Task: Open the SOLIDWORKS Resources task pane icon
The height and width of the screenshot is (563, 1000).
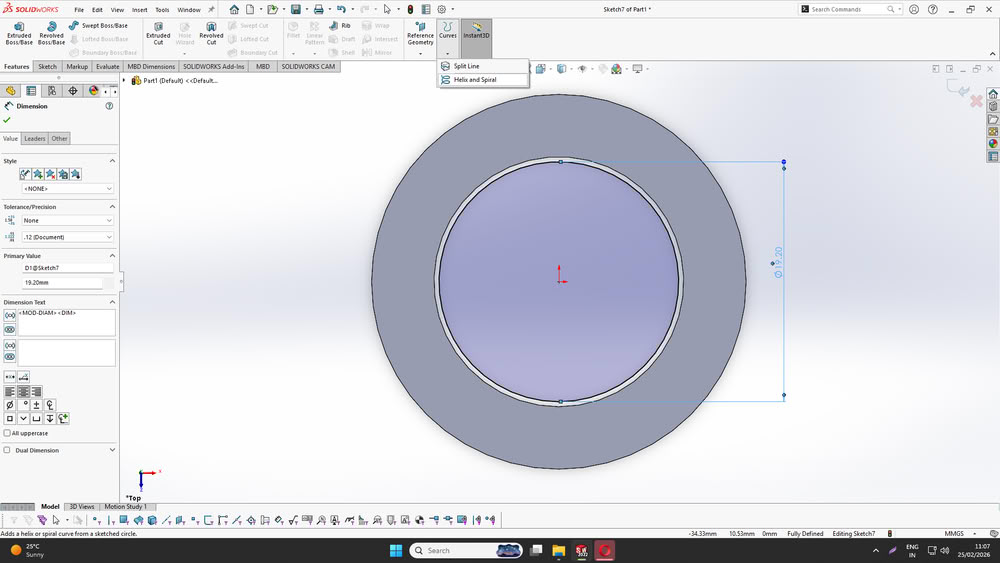Action: coord(993,94)
